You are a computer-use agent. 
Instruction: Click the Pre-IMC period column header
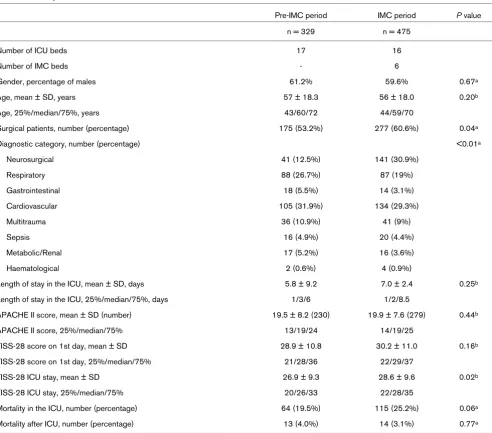click(301, 15)
